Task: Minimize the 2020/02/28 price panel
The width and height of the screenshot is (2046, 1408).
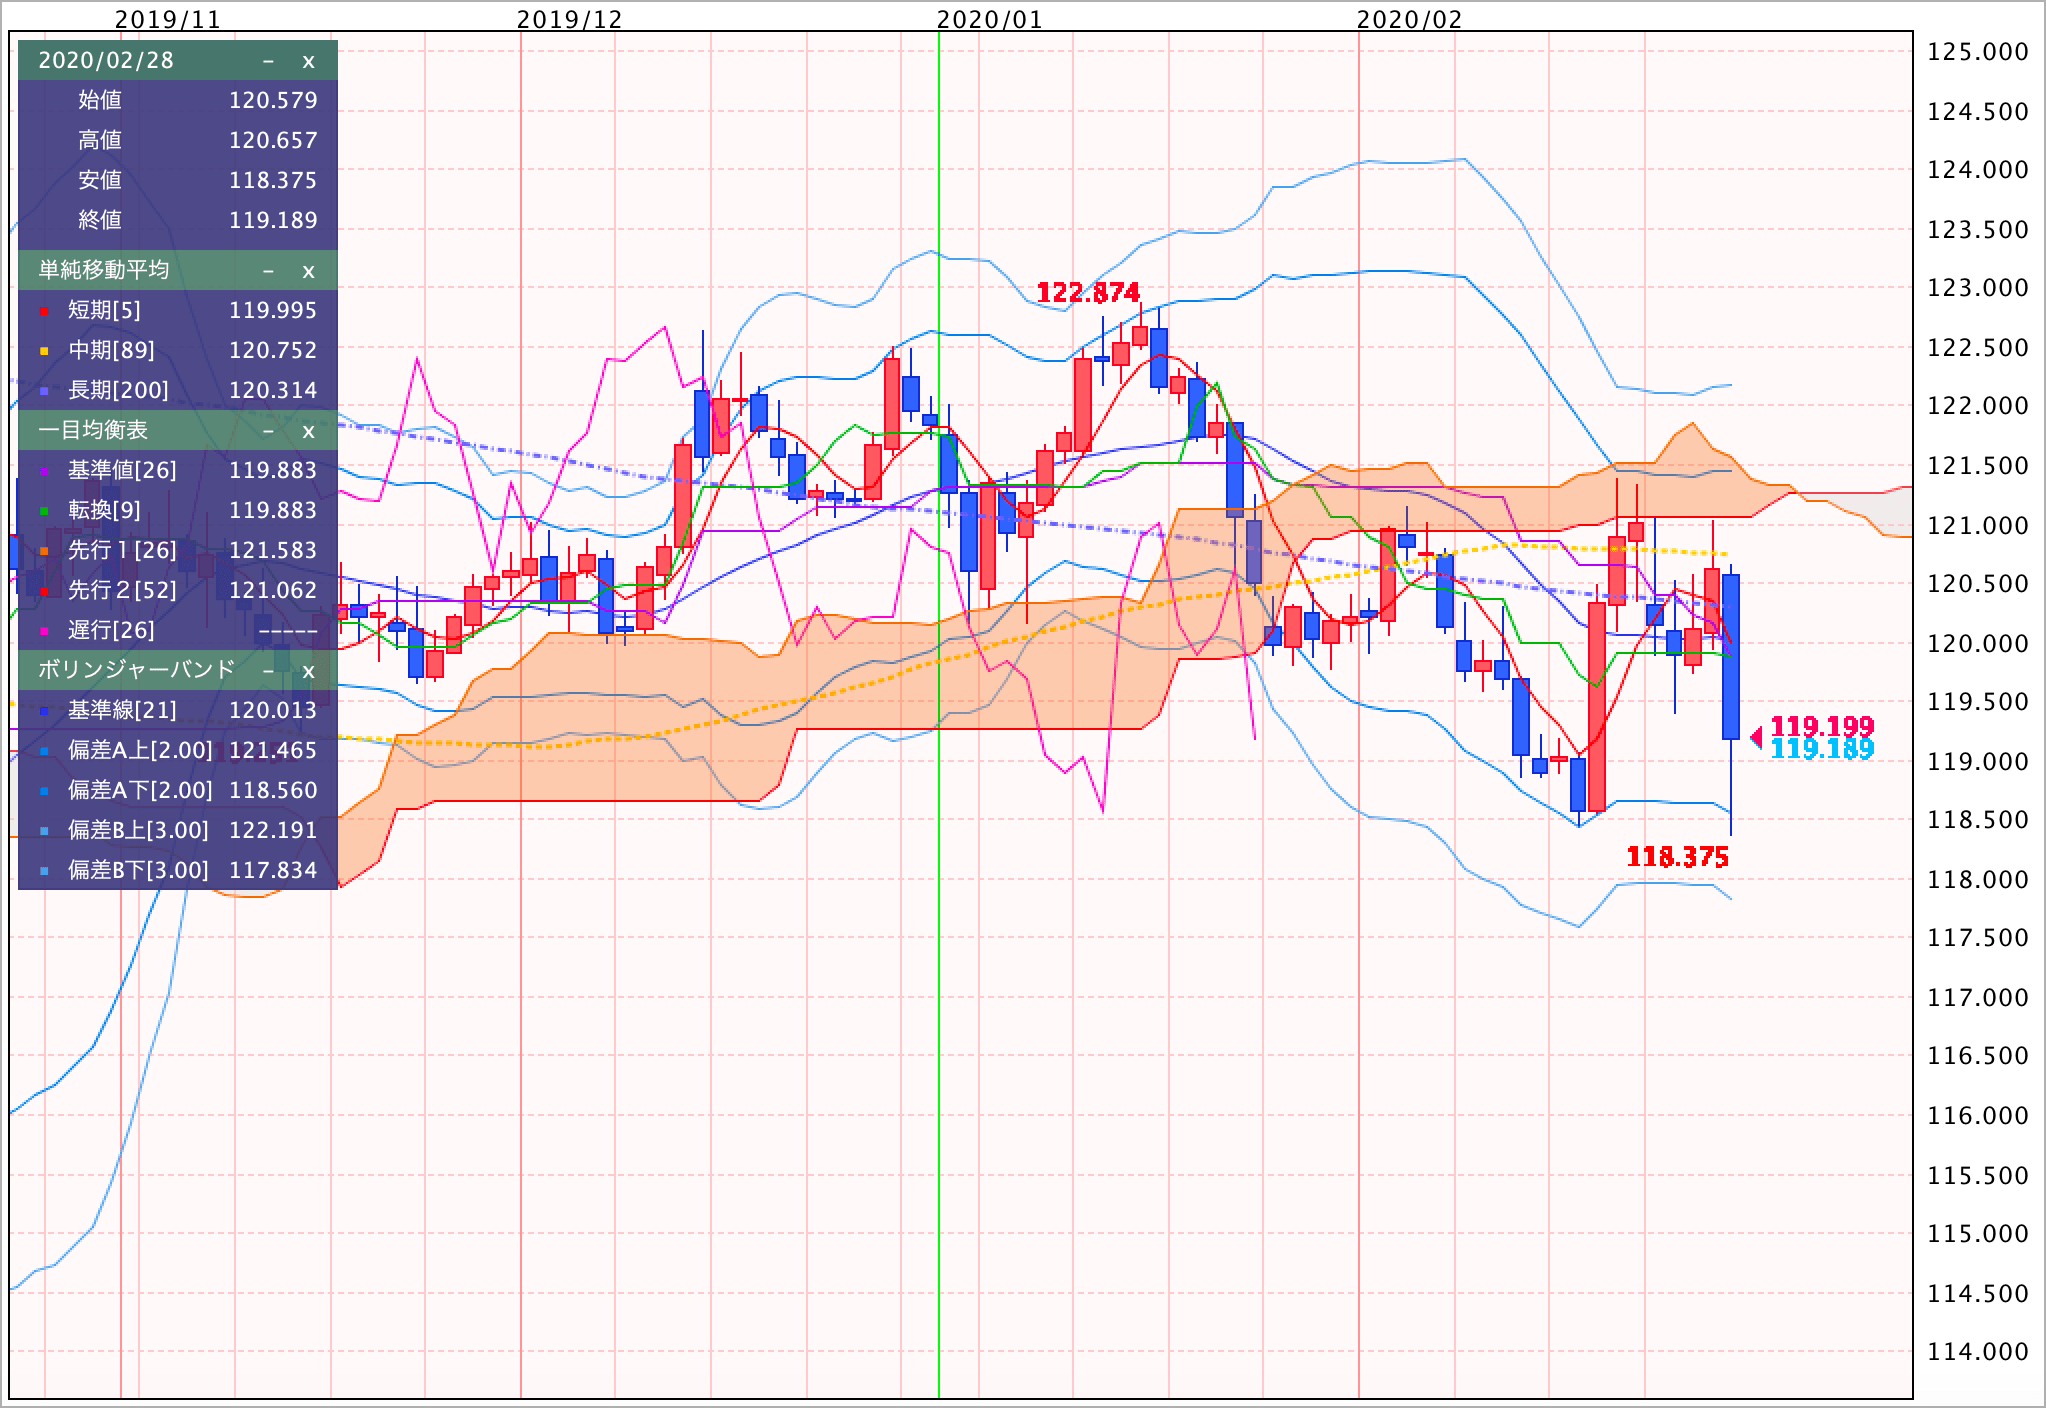Action: (x=268, y=61)
